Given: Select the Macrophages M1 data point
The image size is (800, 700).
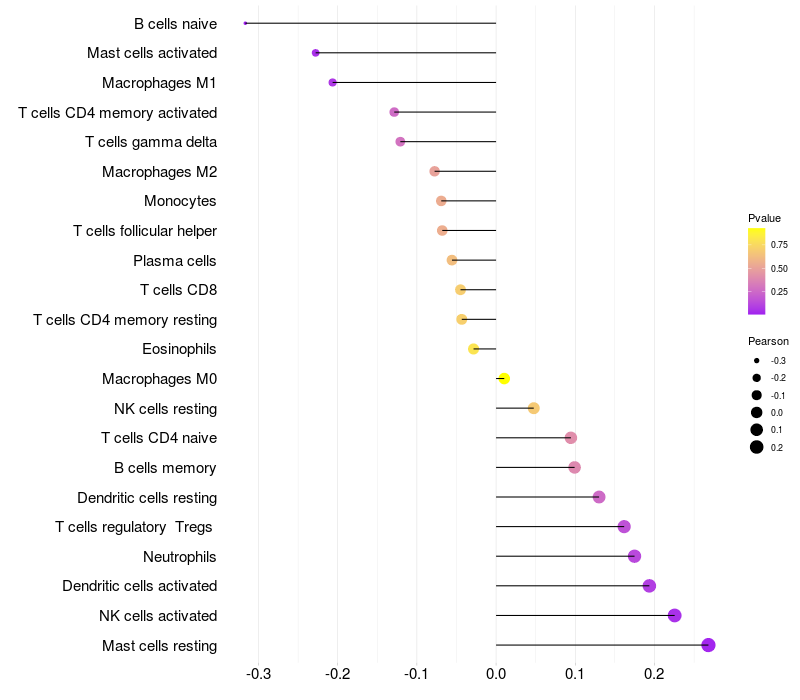Looking at the screenshot, I should coord(333,82).
